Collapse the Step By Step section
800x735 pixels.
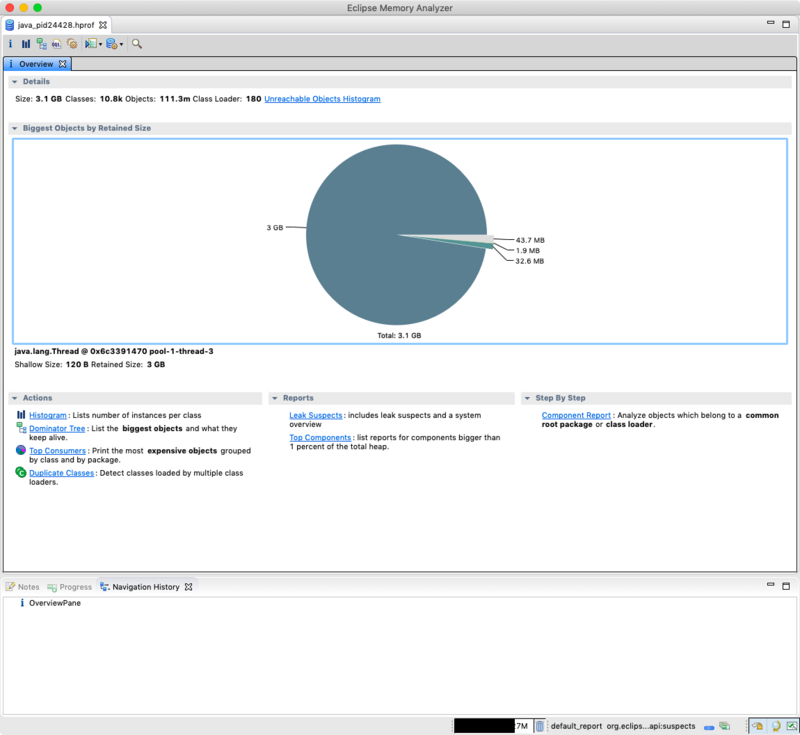pos(528,398)
